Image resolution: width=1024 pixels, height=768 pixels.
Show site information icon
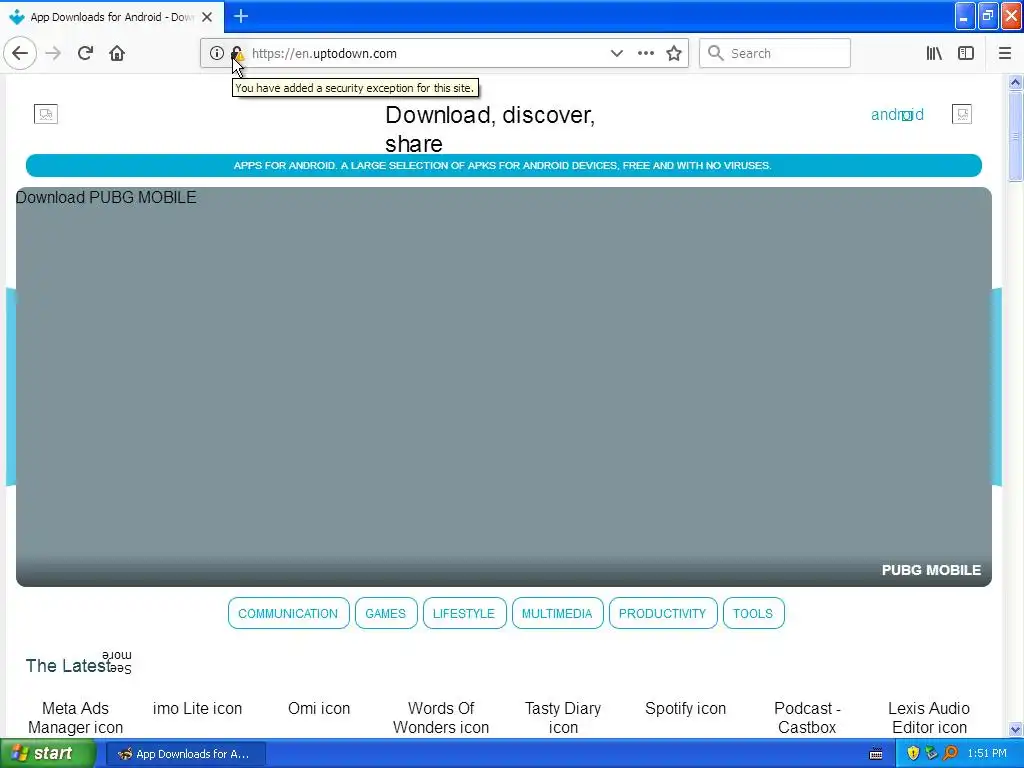216,53
